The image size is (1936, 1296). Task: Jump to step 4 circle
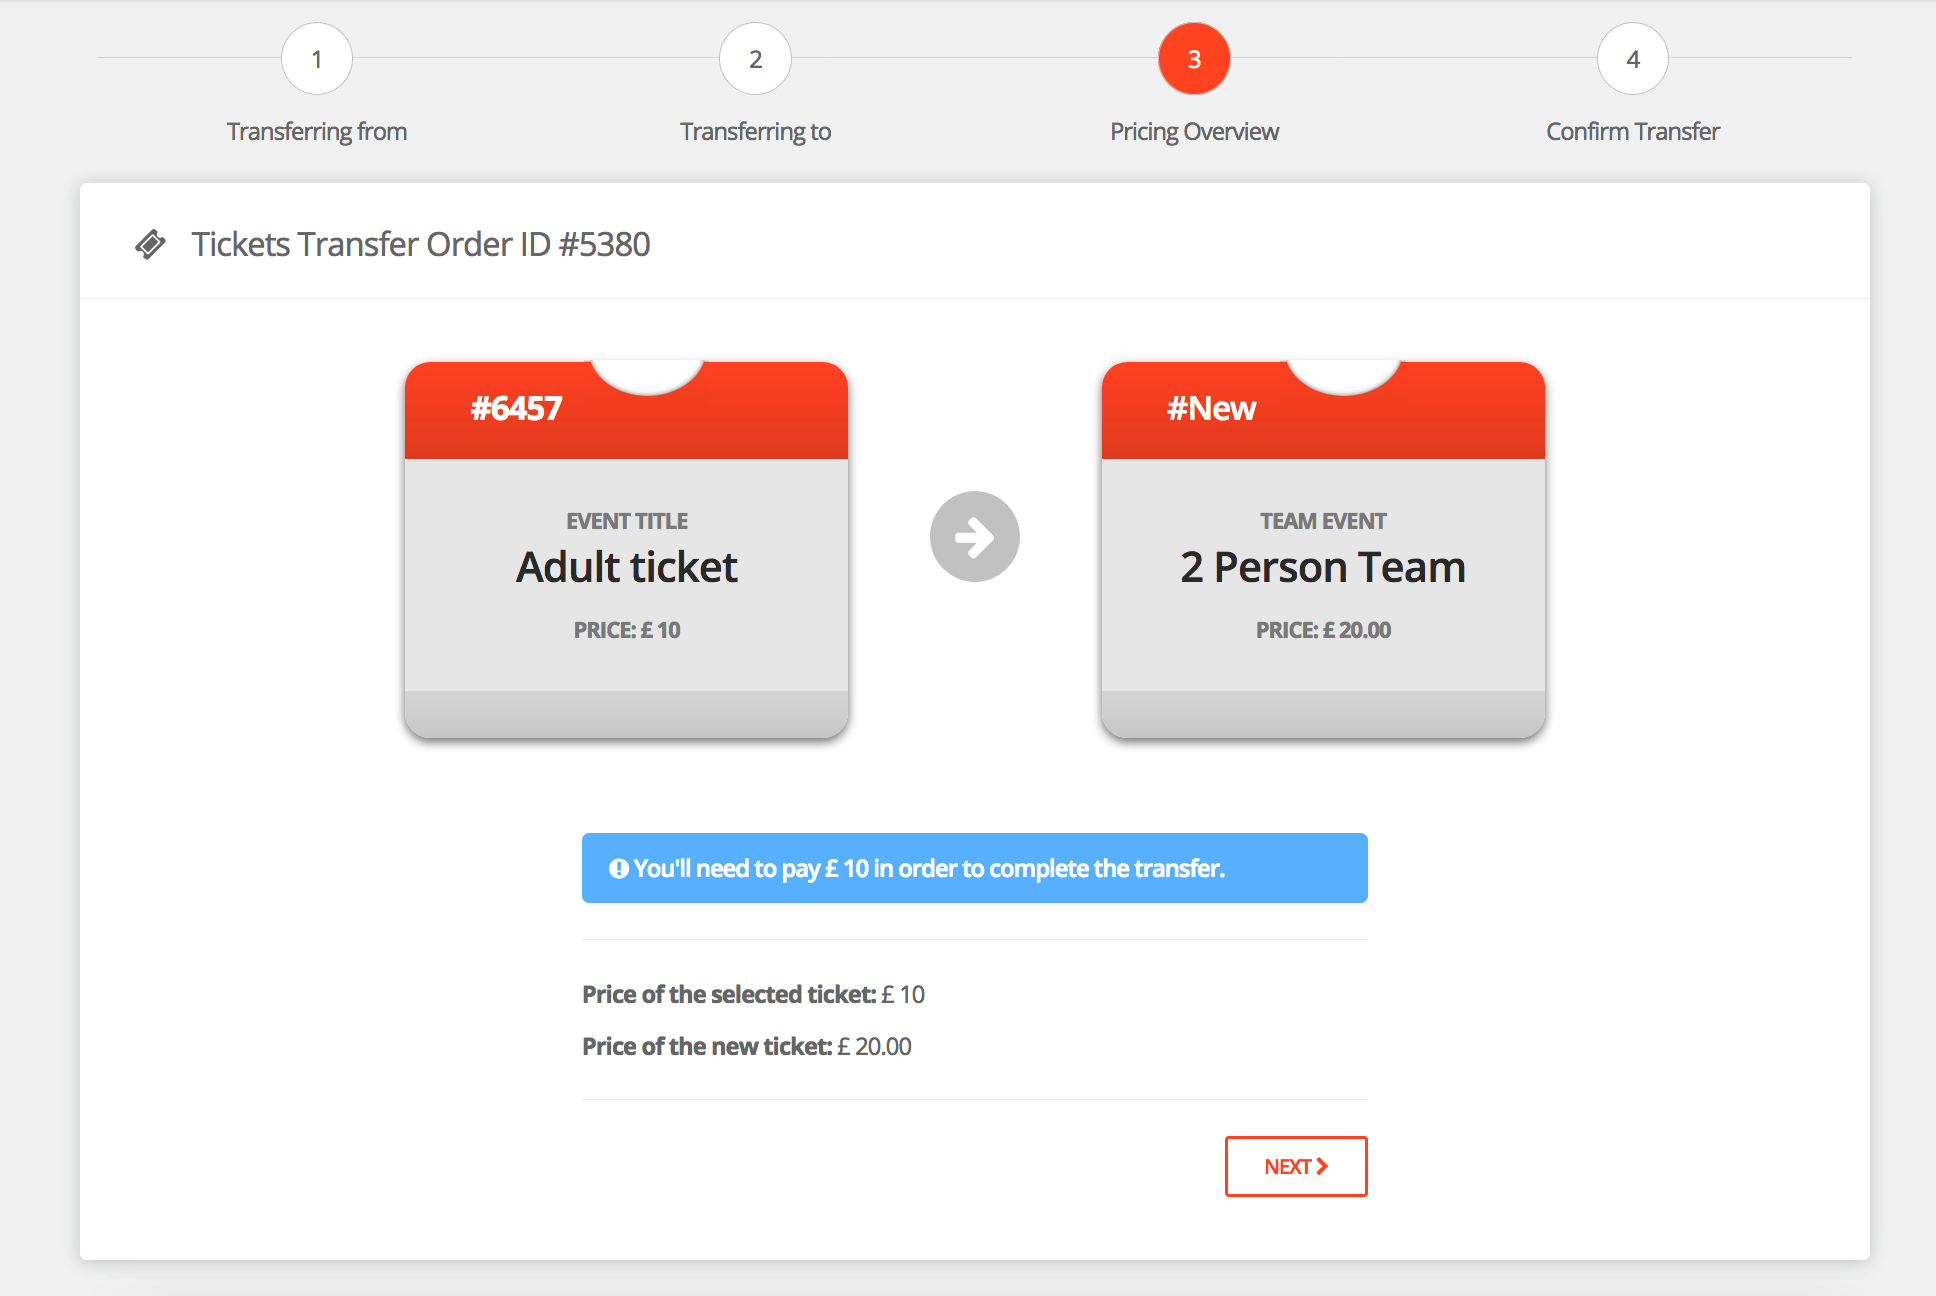point(1632,59)
